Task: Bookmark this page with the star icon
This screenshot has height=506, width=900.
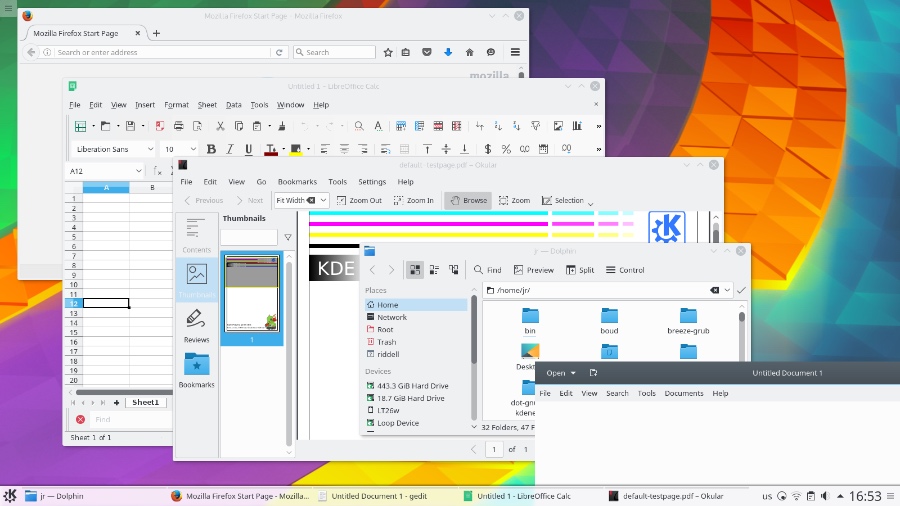Action: tap(388, 52)
